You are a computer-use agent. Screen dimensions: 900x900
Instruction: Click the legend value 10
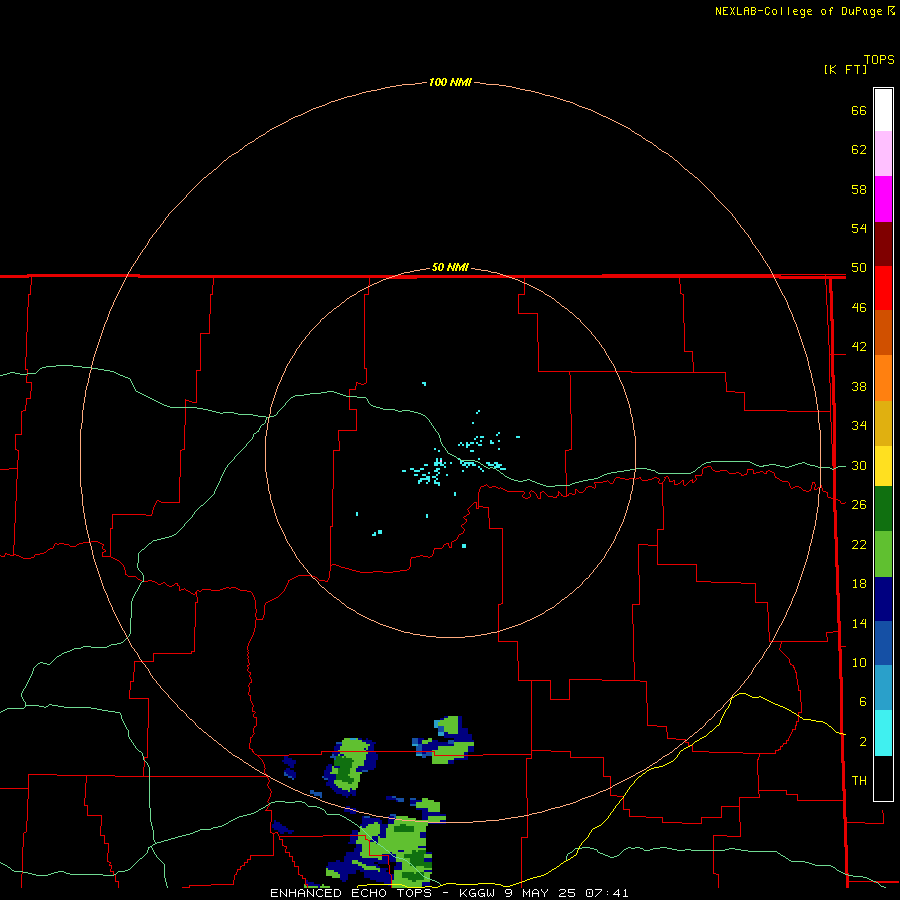pyautogui.click(x=859, y=663)
